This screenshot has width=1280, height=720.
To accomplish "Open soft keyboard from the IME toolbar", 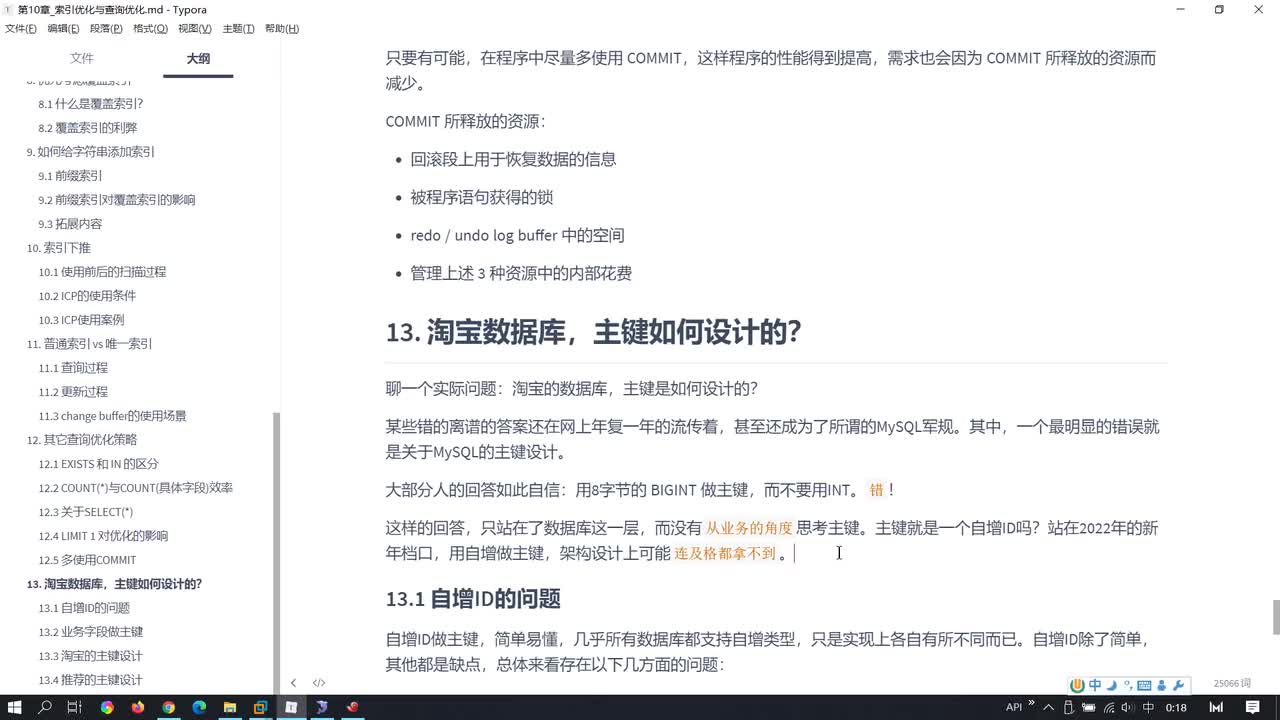I will pyautogui.click(x=1143, y=685).
